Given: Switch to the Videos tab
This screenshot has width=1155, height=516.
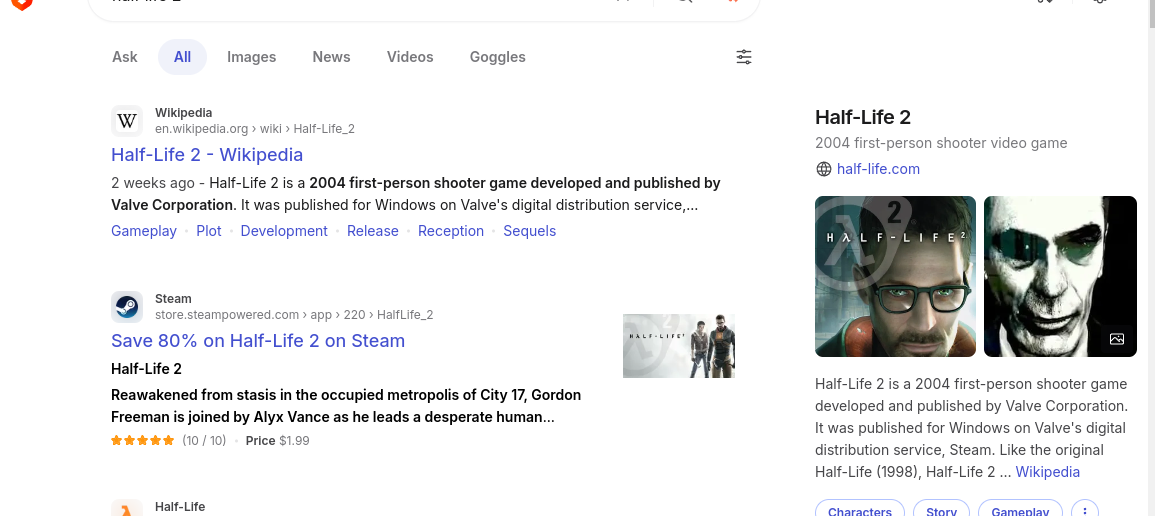Looking at the screenshot, I should click(x=410, y=57).
